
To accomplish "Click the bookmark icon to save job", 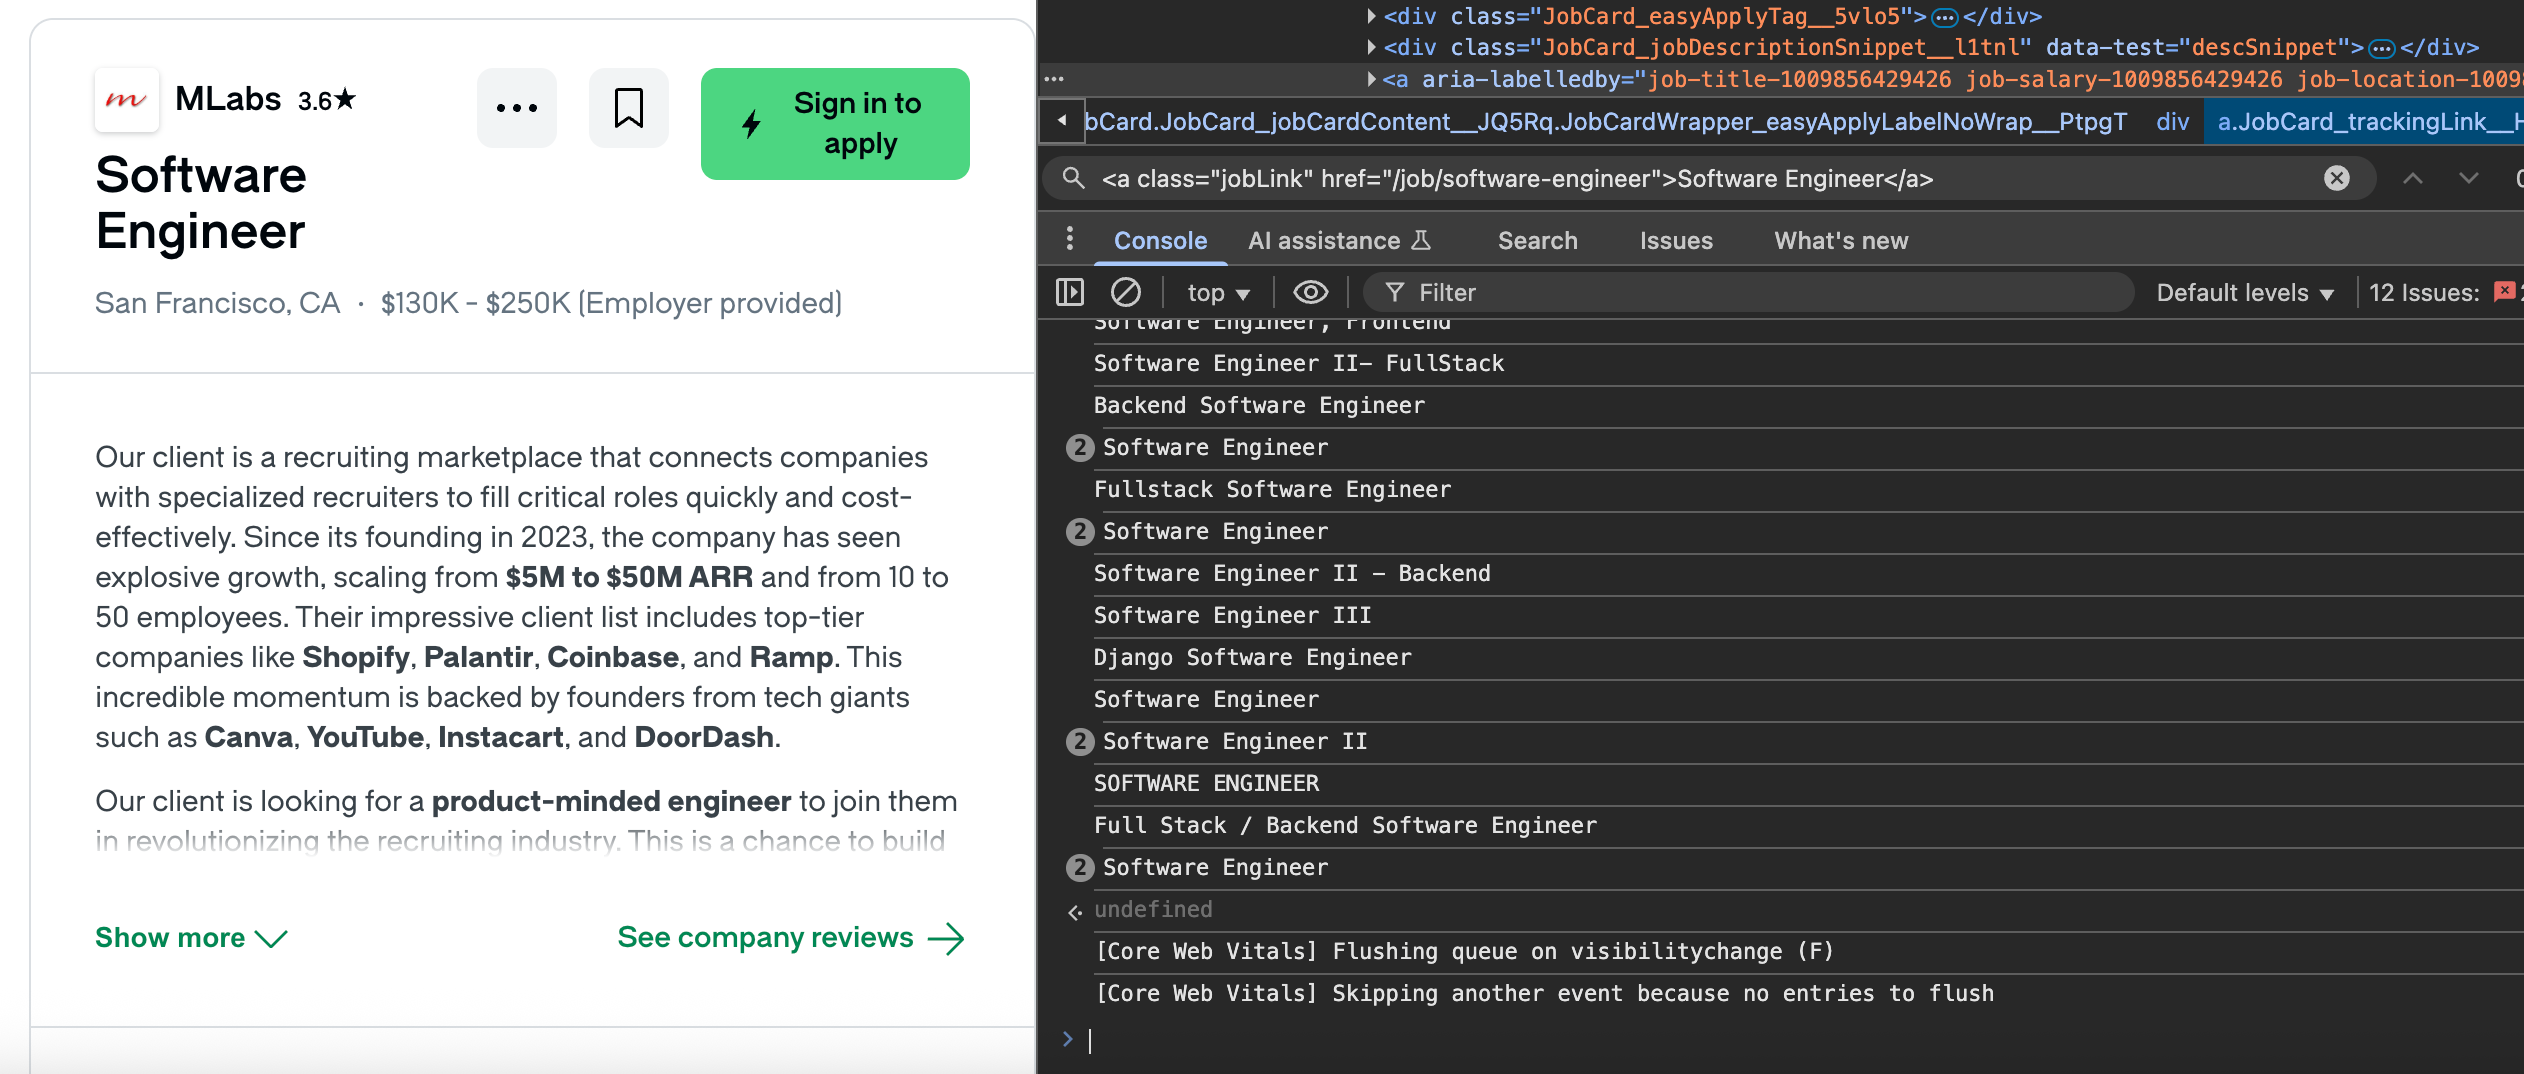I will click(x=628, y=108).
